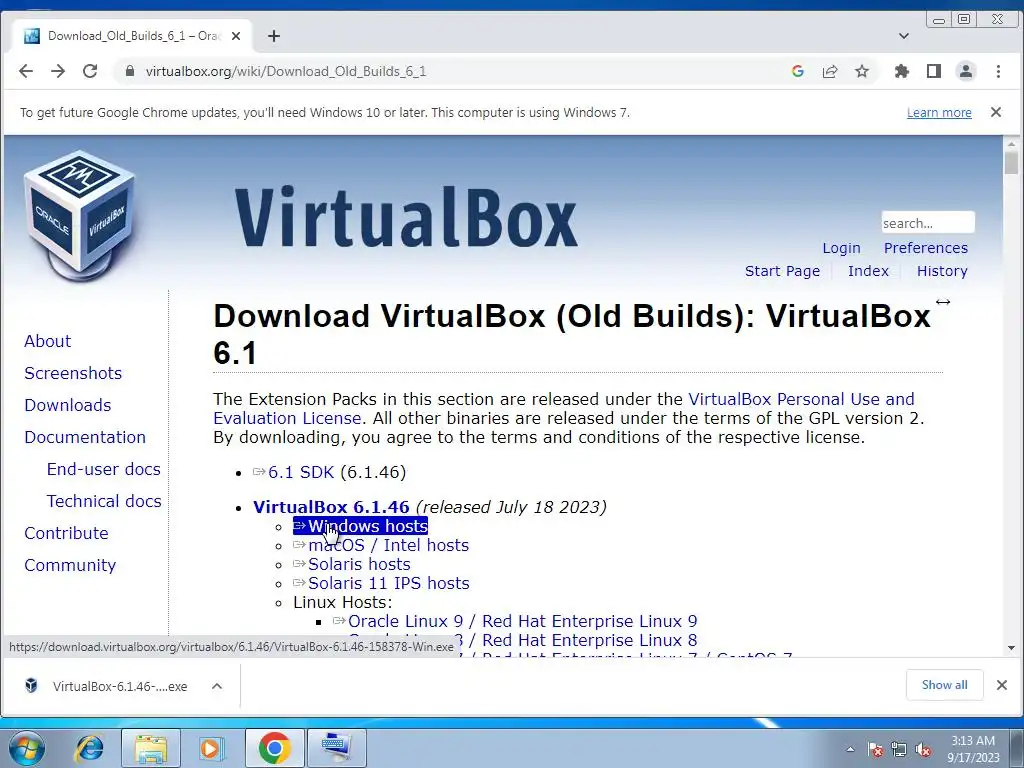Click the VirtualBox search field
Screen dimensions: 1024x768
(x=927, y=223)
